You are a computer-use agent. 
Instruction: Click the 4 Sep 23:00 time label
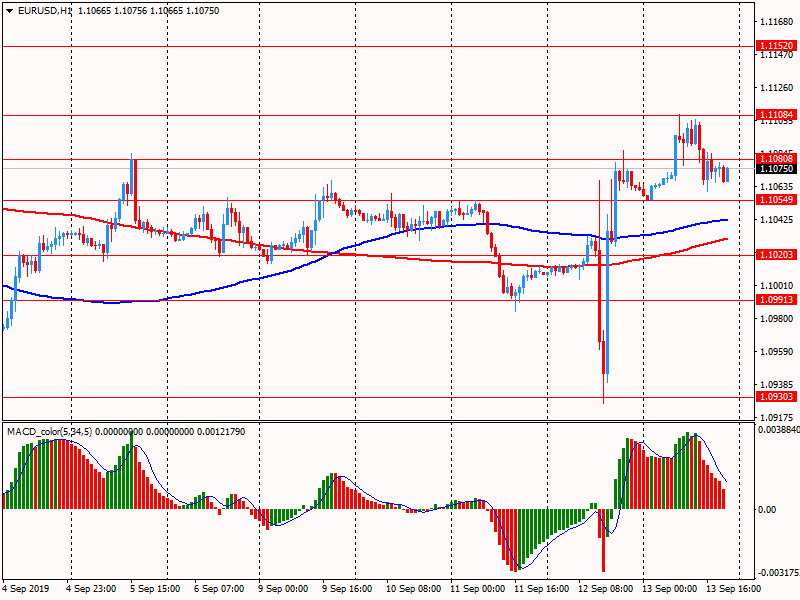[x=91, y=589]
